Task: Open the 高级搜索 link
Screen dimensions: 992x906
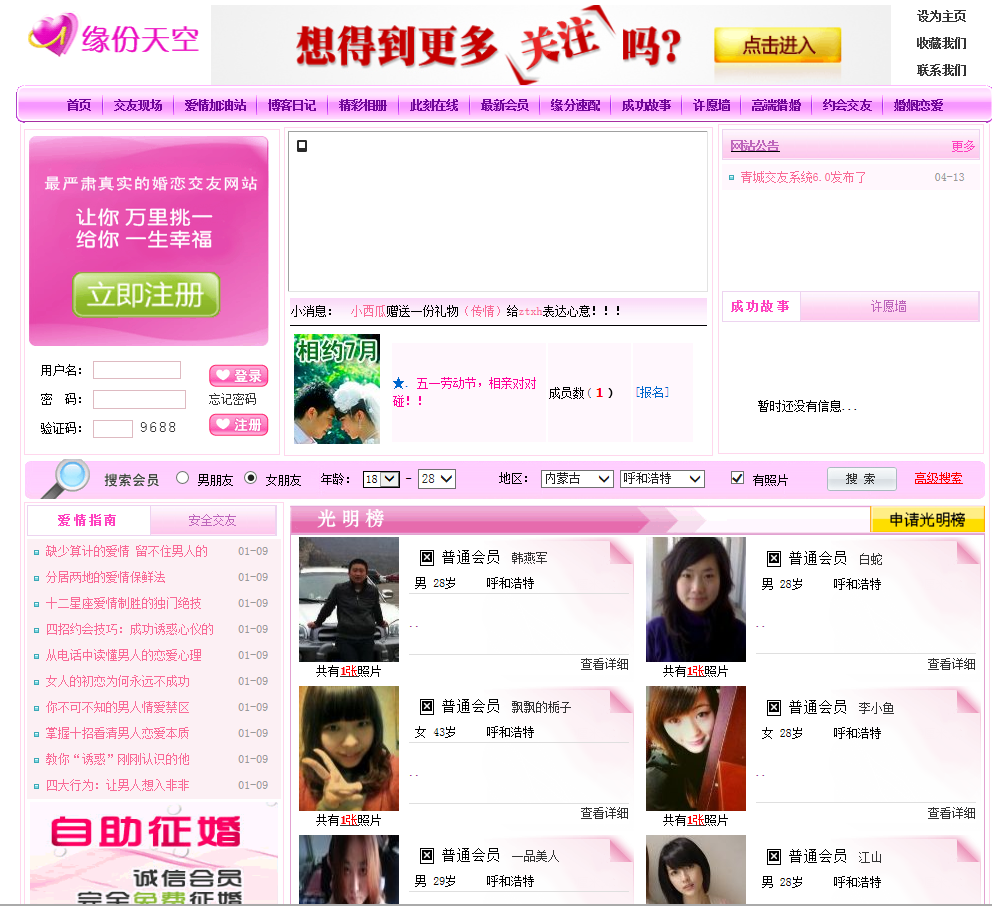Action: (938, 478)
